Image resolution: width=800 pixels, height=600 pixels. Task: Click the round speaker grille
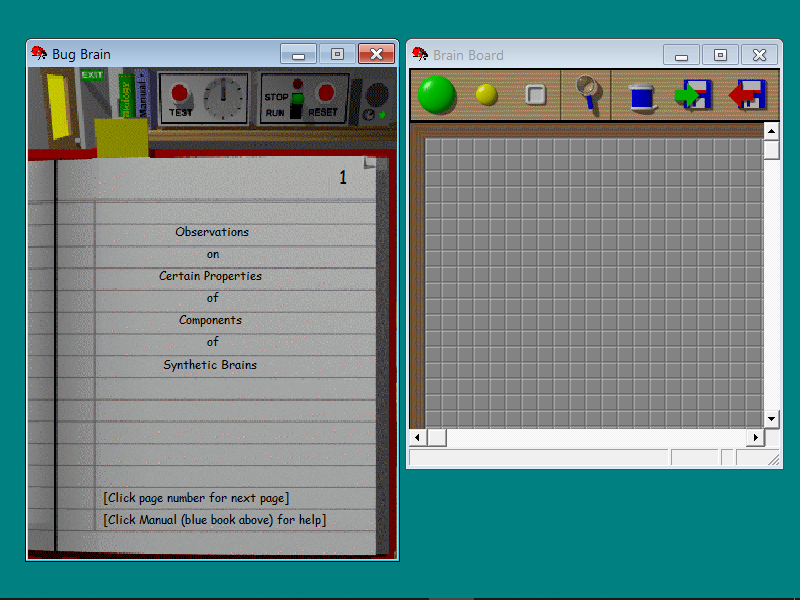(x=377, y=94)
